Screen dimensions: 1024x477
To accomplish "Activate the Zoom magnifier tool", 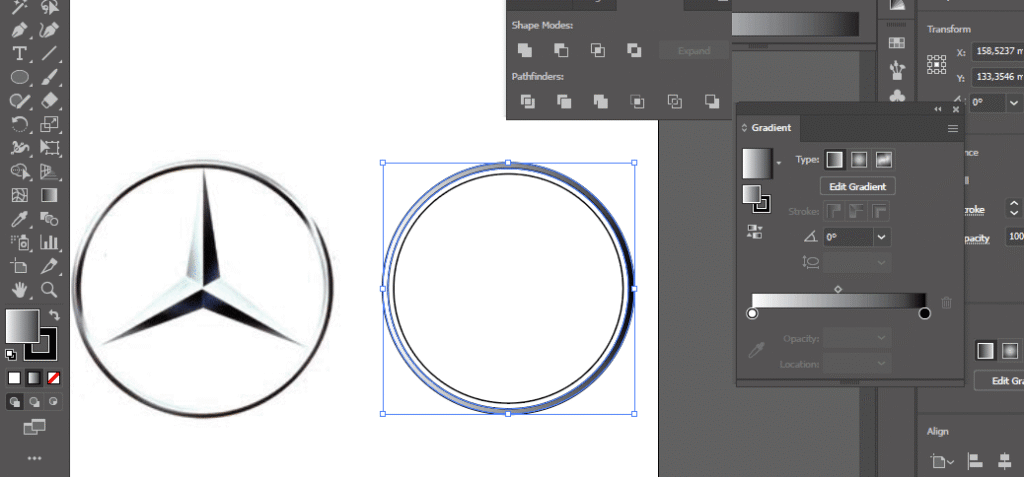I will pyautogui.click(x=49, y=290).
